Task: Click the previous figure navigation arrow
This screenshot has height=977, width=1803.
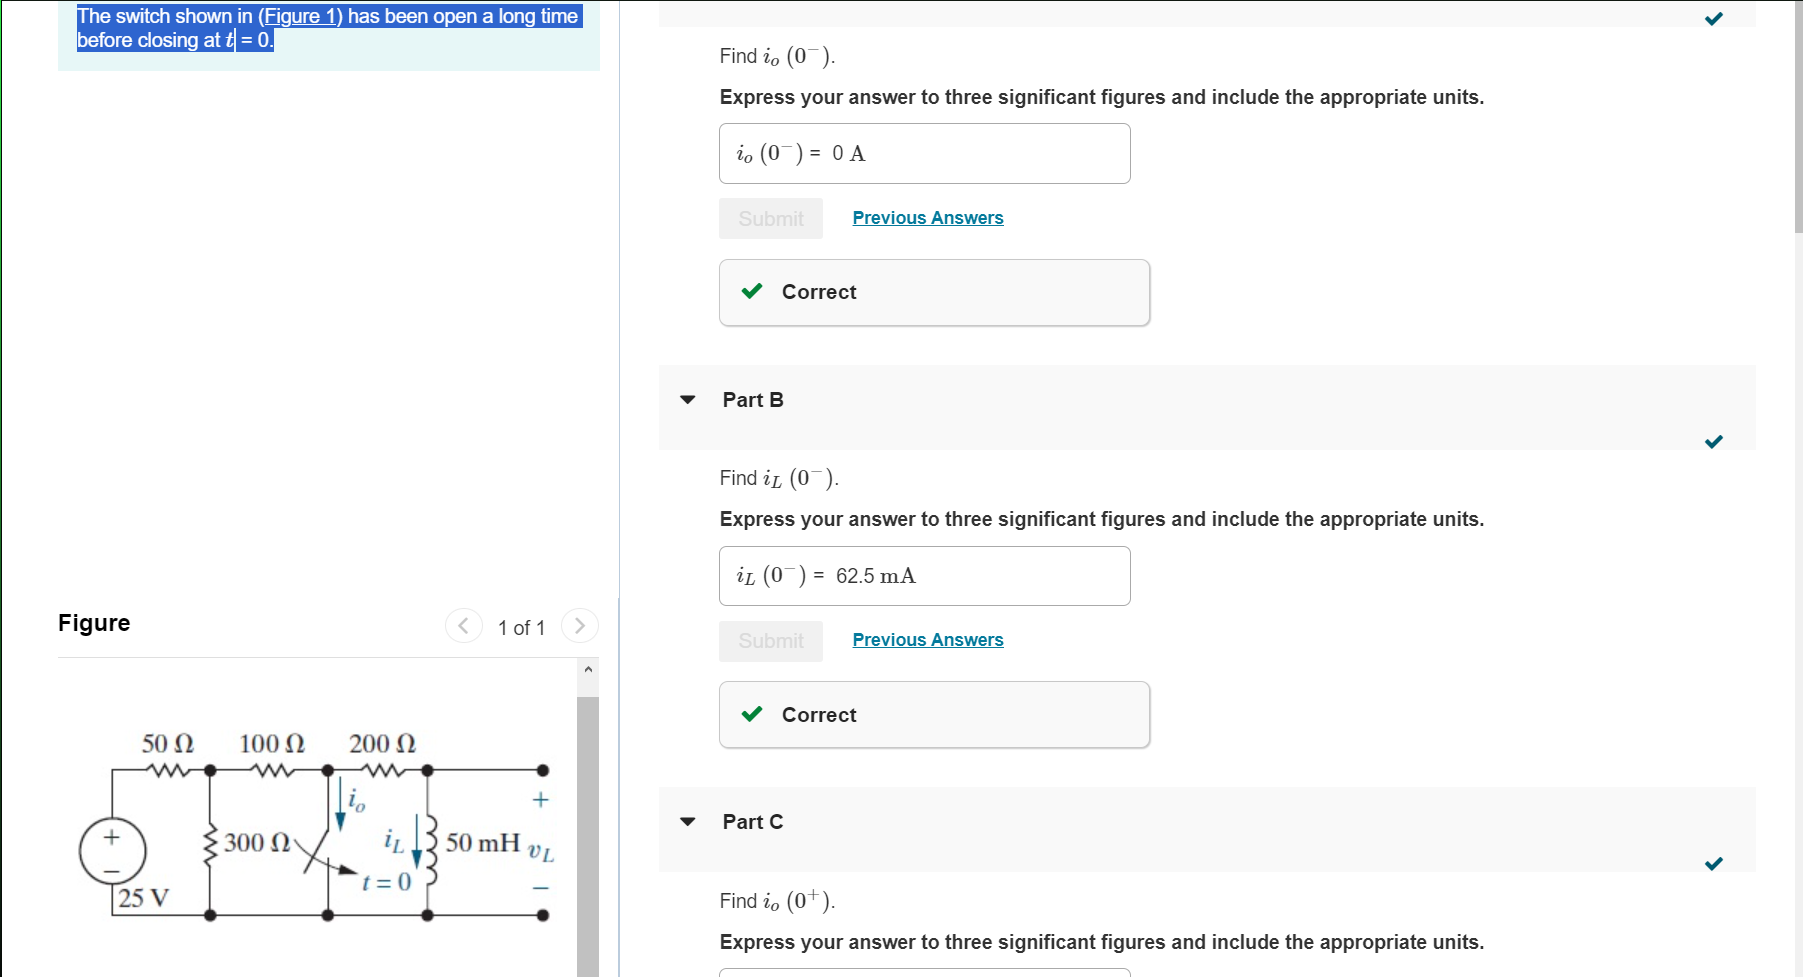Action: click(463, 625)
